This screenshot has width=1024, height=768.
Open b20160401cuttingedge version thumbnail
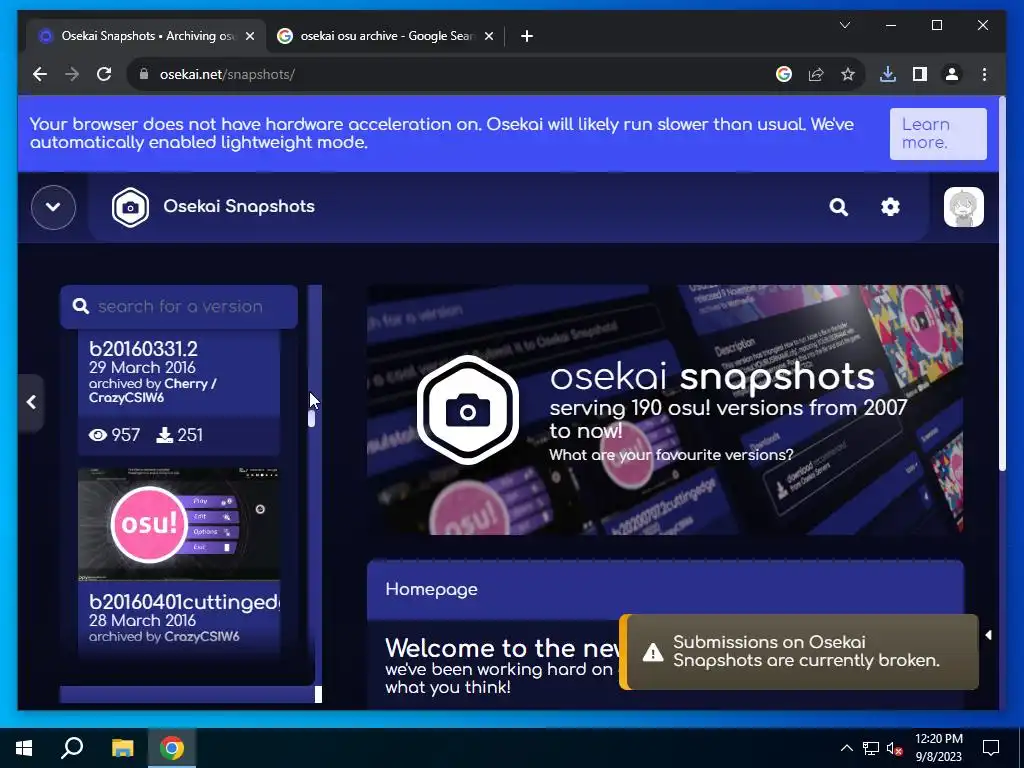pos(179,524)
